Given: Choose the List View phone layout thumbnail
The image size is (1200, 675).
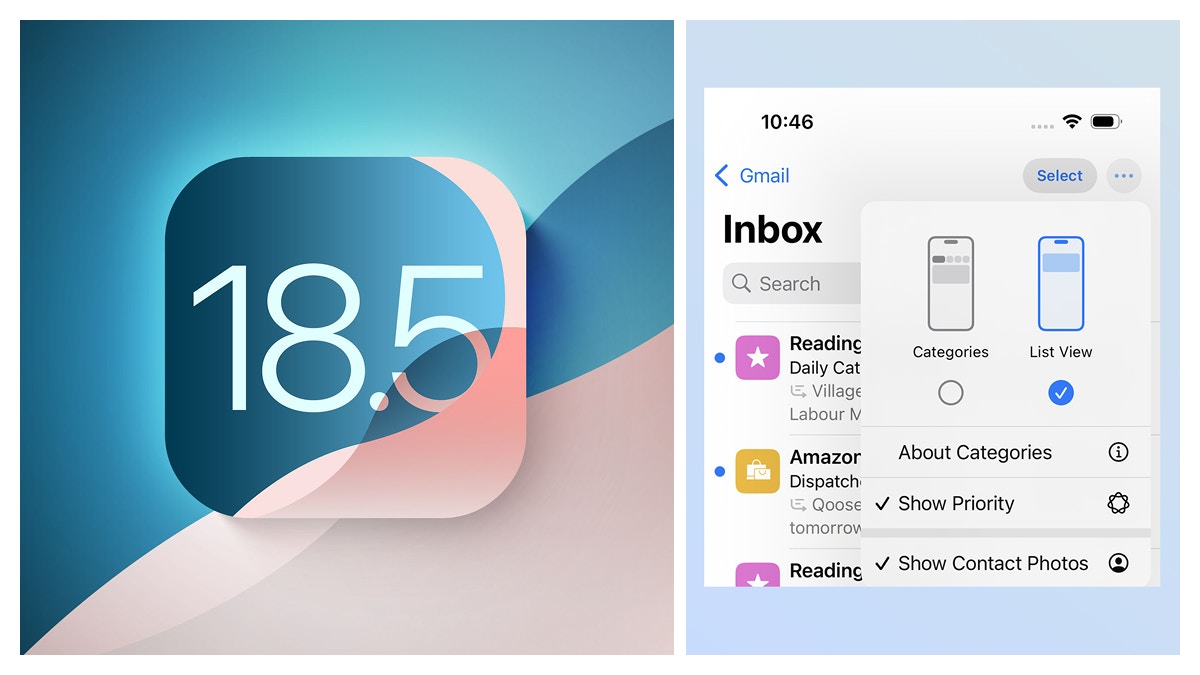Looking at the screenshot, I should pyautogui.click(x=1061, y=283).
